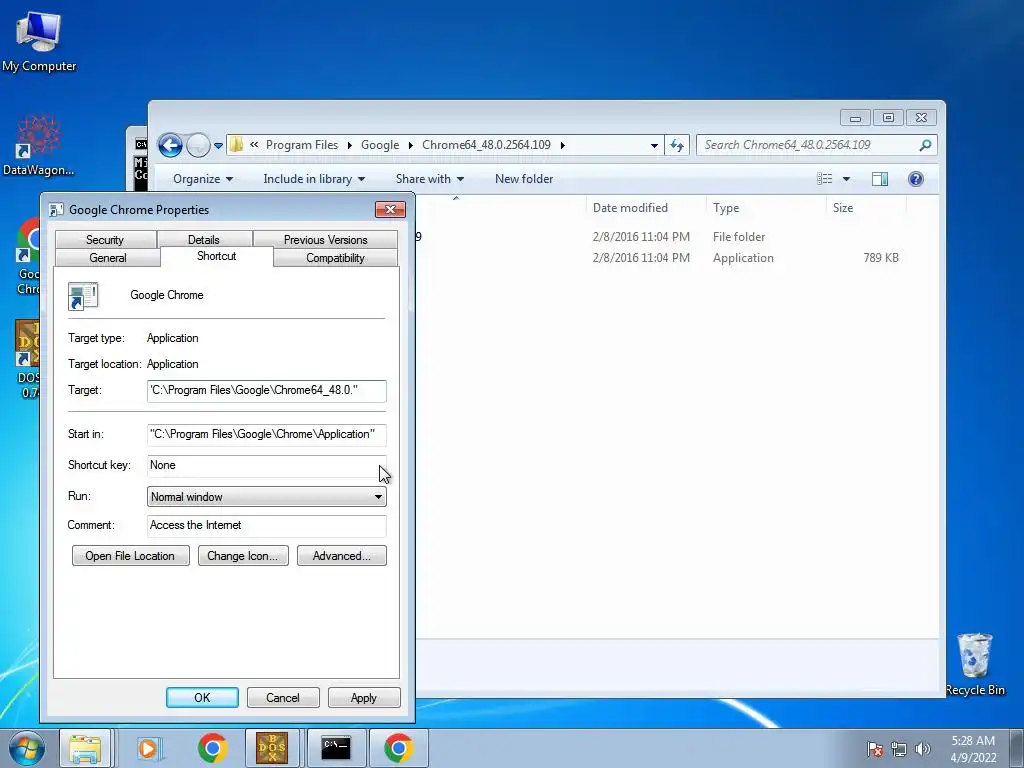
Task: Apply the shortcut changes
Action: pos(364,697)
